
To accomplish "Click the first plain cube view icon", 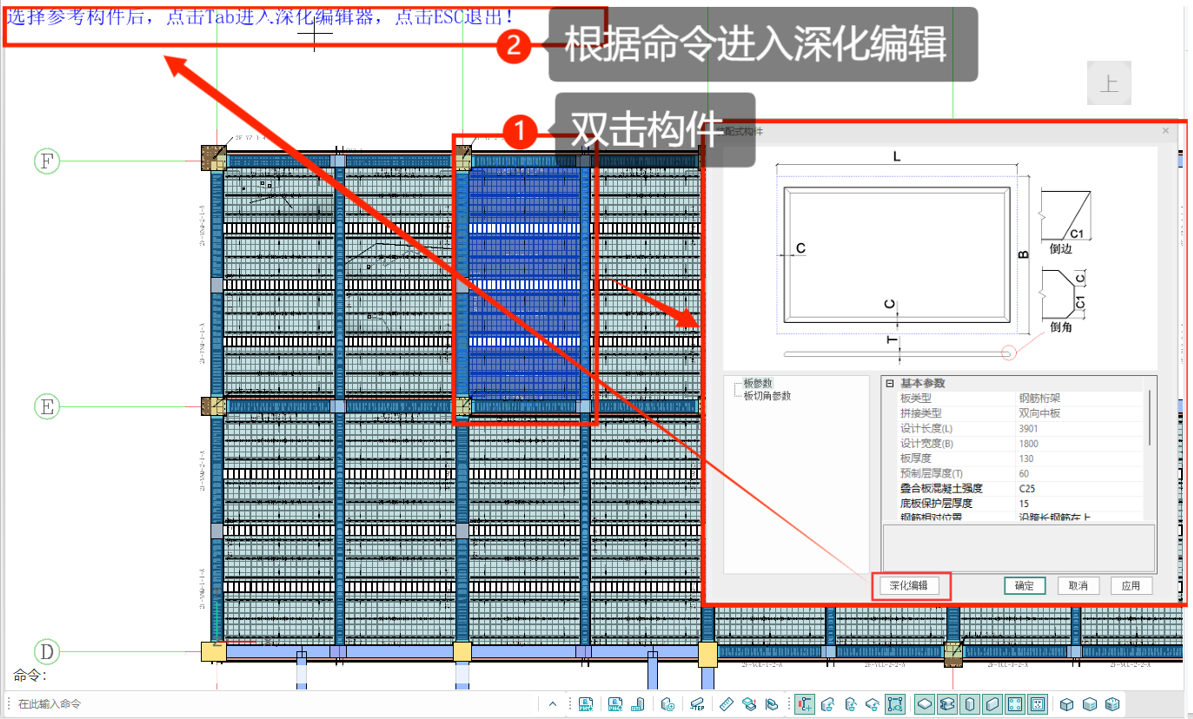I will coord(1067,705).
